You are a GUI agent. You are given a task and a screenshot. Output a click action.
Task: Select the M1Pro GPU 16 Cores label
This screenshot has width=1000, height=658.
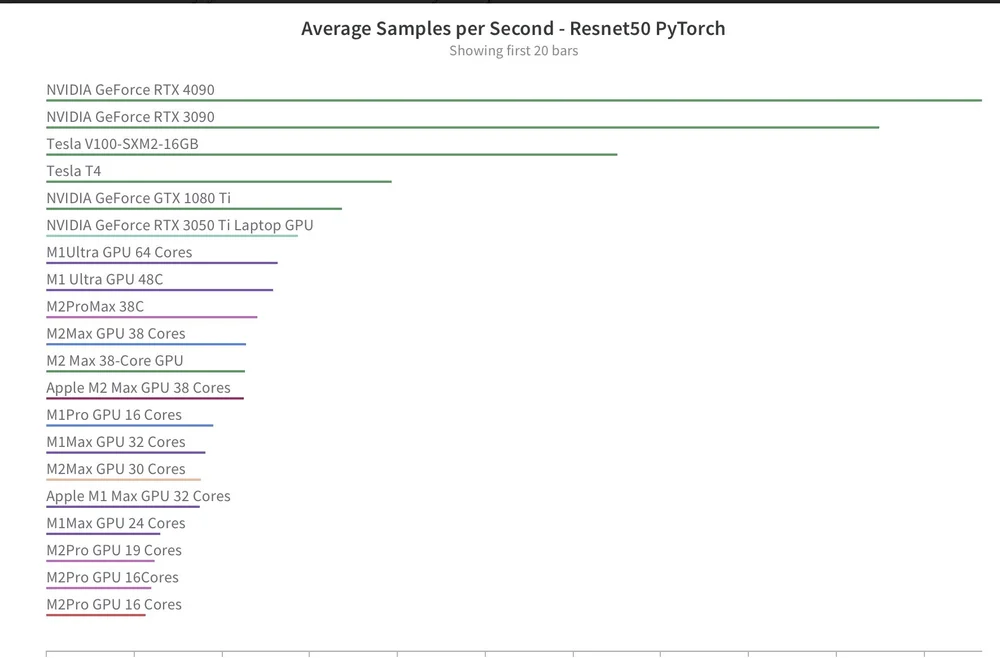114,415
